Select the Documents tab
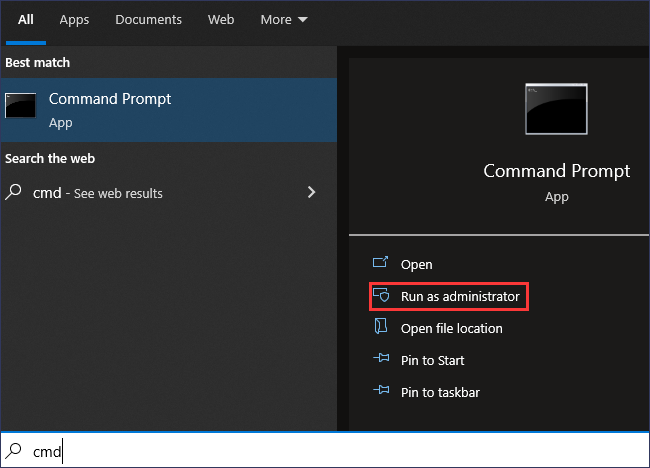 [148, 20]
